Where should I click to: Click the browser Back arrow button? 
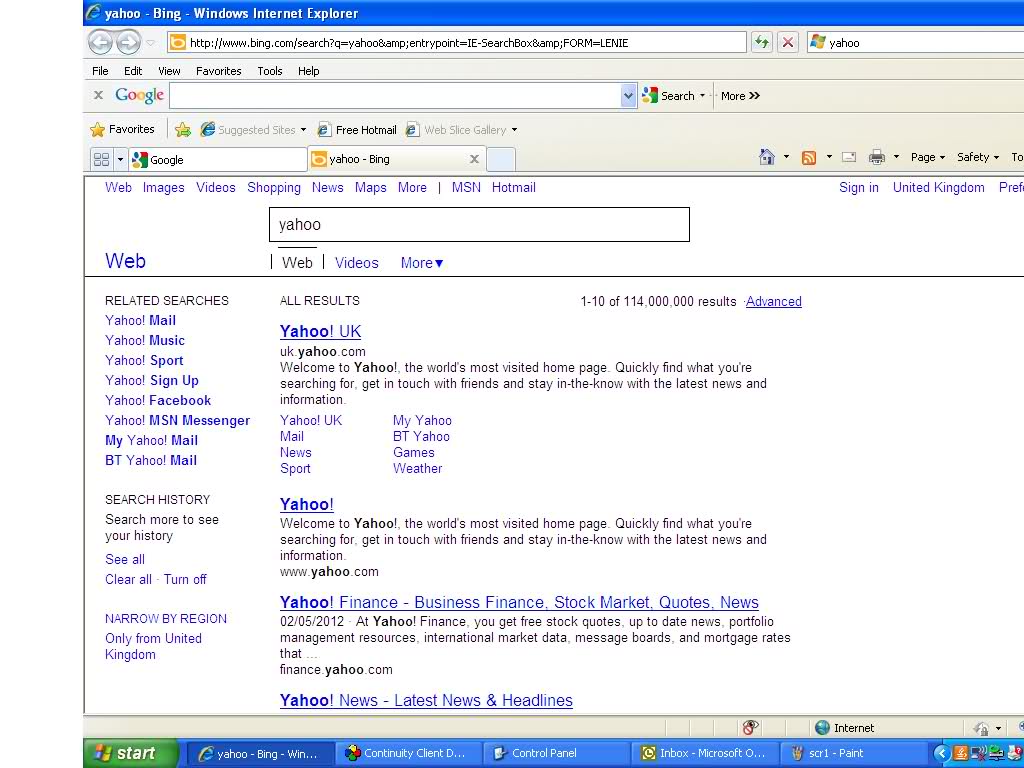pyautogui.click(x=101, y=42)
